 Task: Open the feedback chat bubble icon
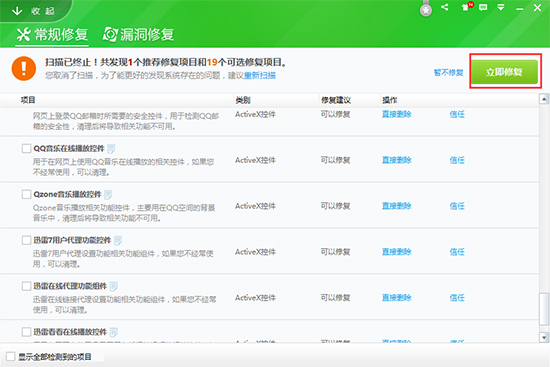point(483,7)
